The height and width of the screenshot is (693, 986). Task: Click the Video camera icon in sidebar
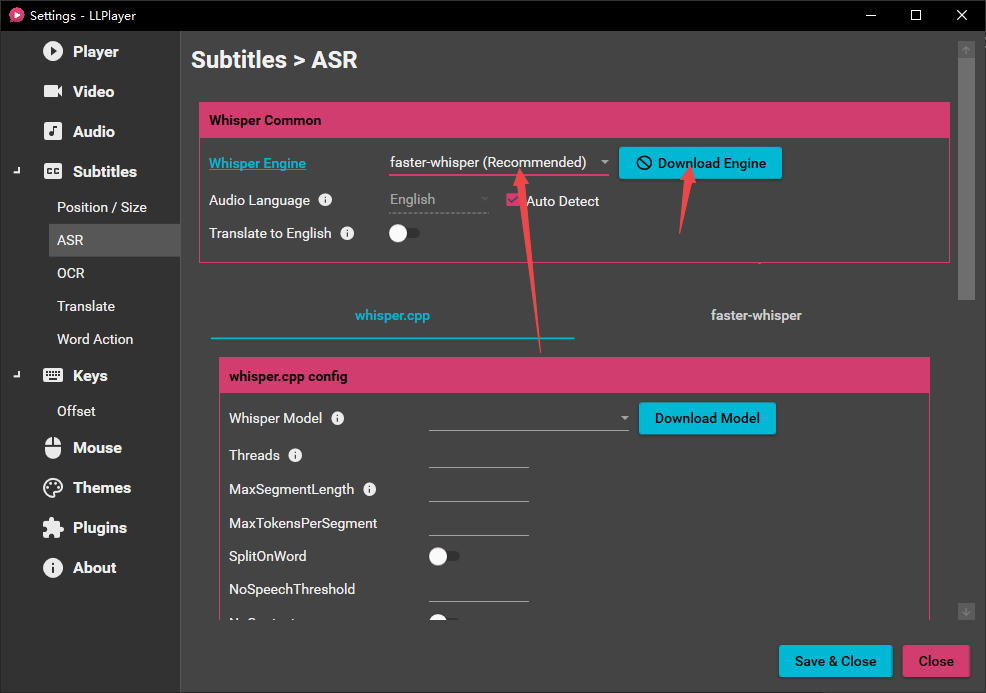point(53,92)
